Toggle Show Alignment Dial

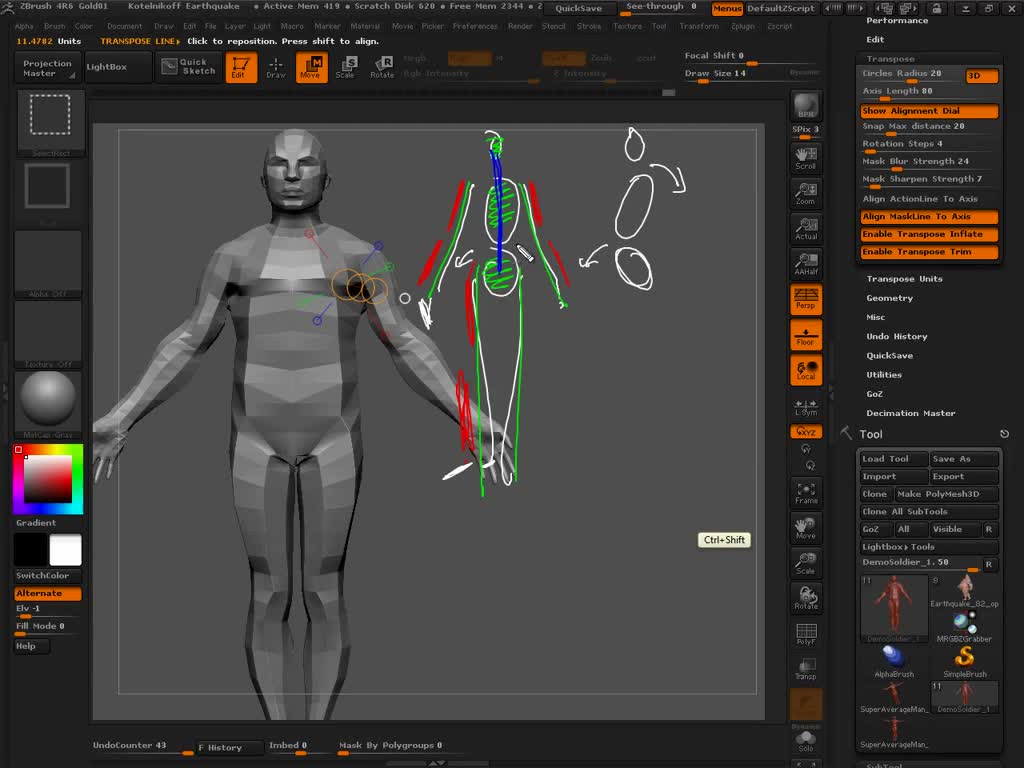[x=929, y=111]
